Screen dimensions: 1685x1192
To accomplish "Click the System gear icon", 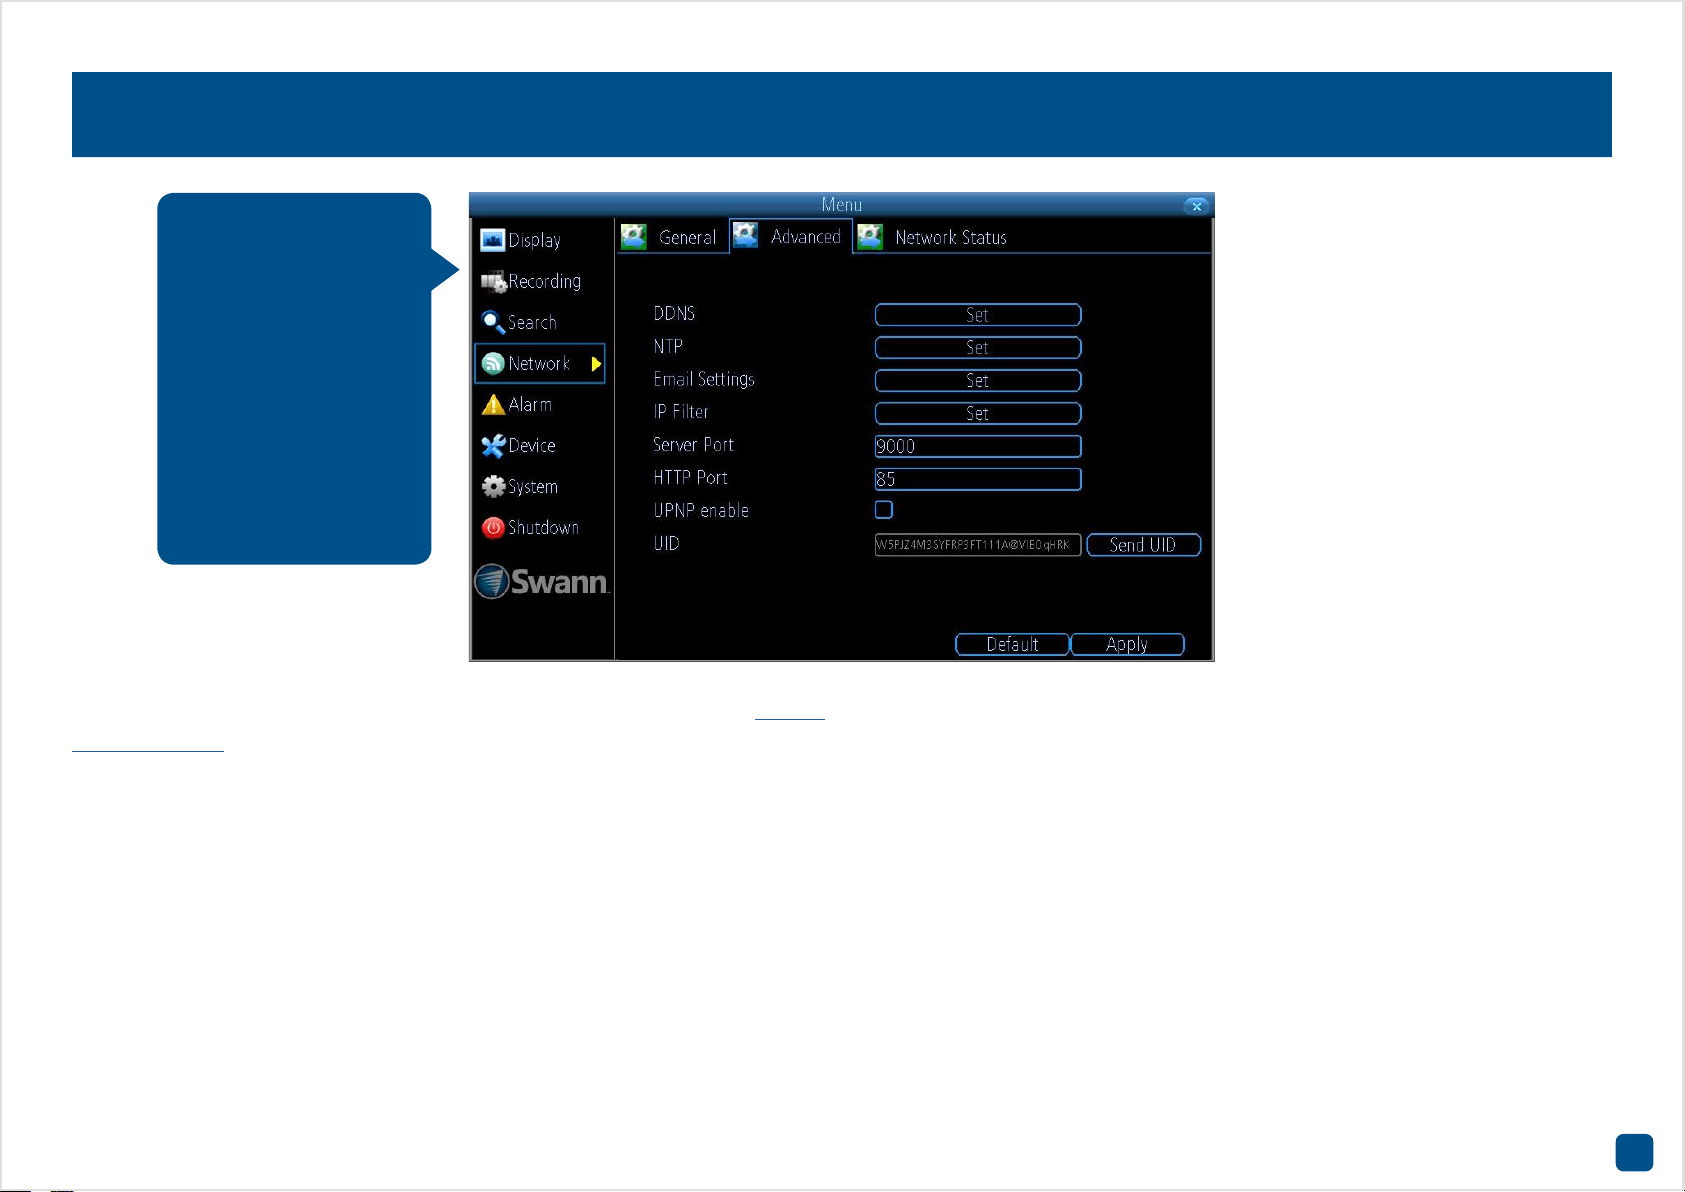I will pos(493,487).
